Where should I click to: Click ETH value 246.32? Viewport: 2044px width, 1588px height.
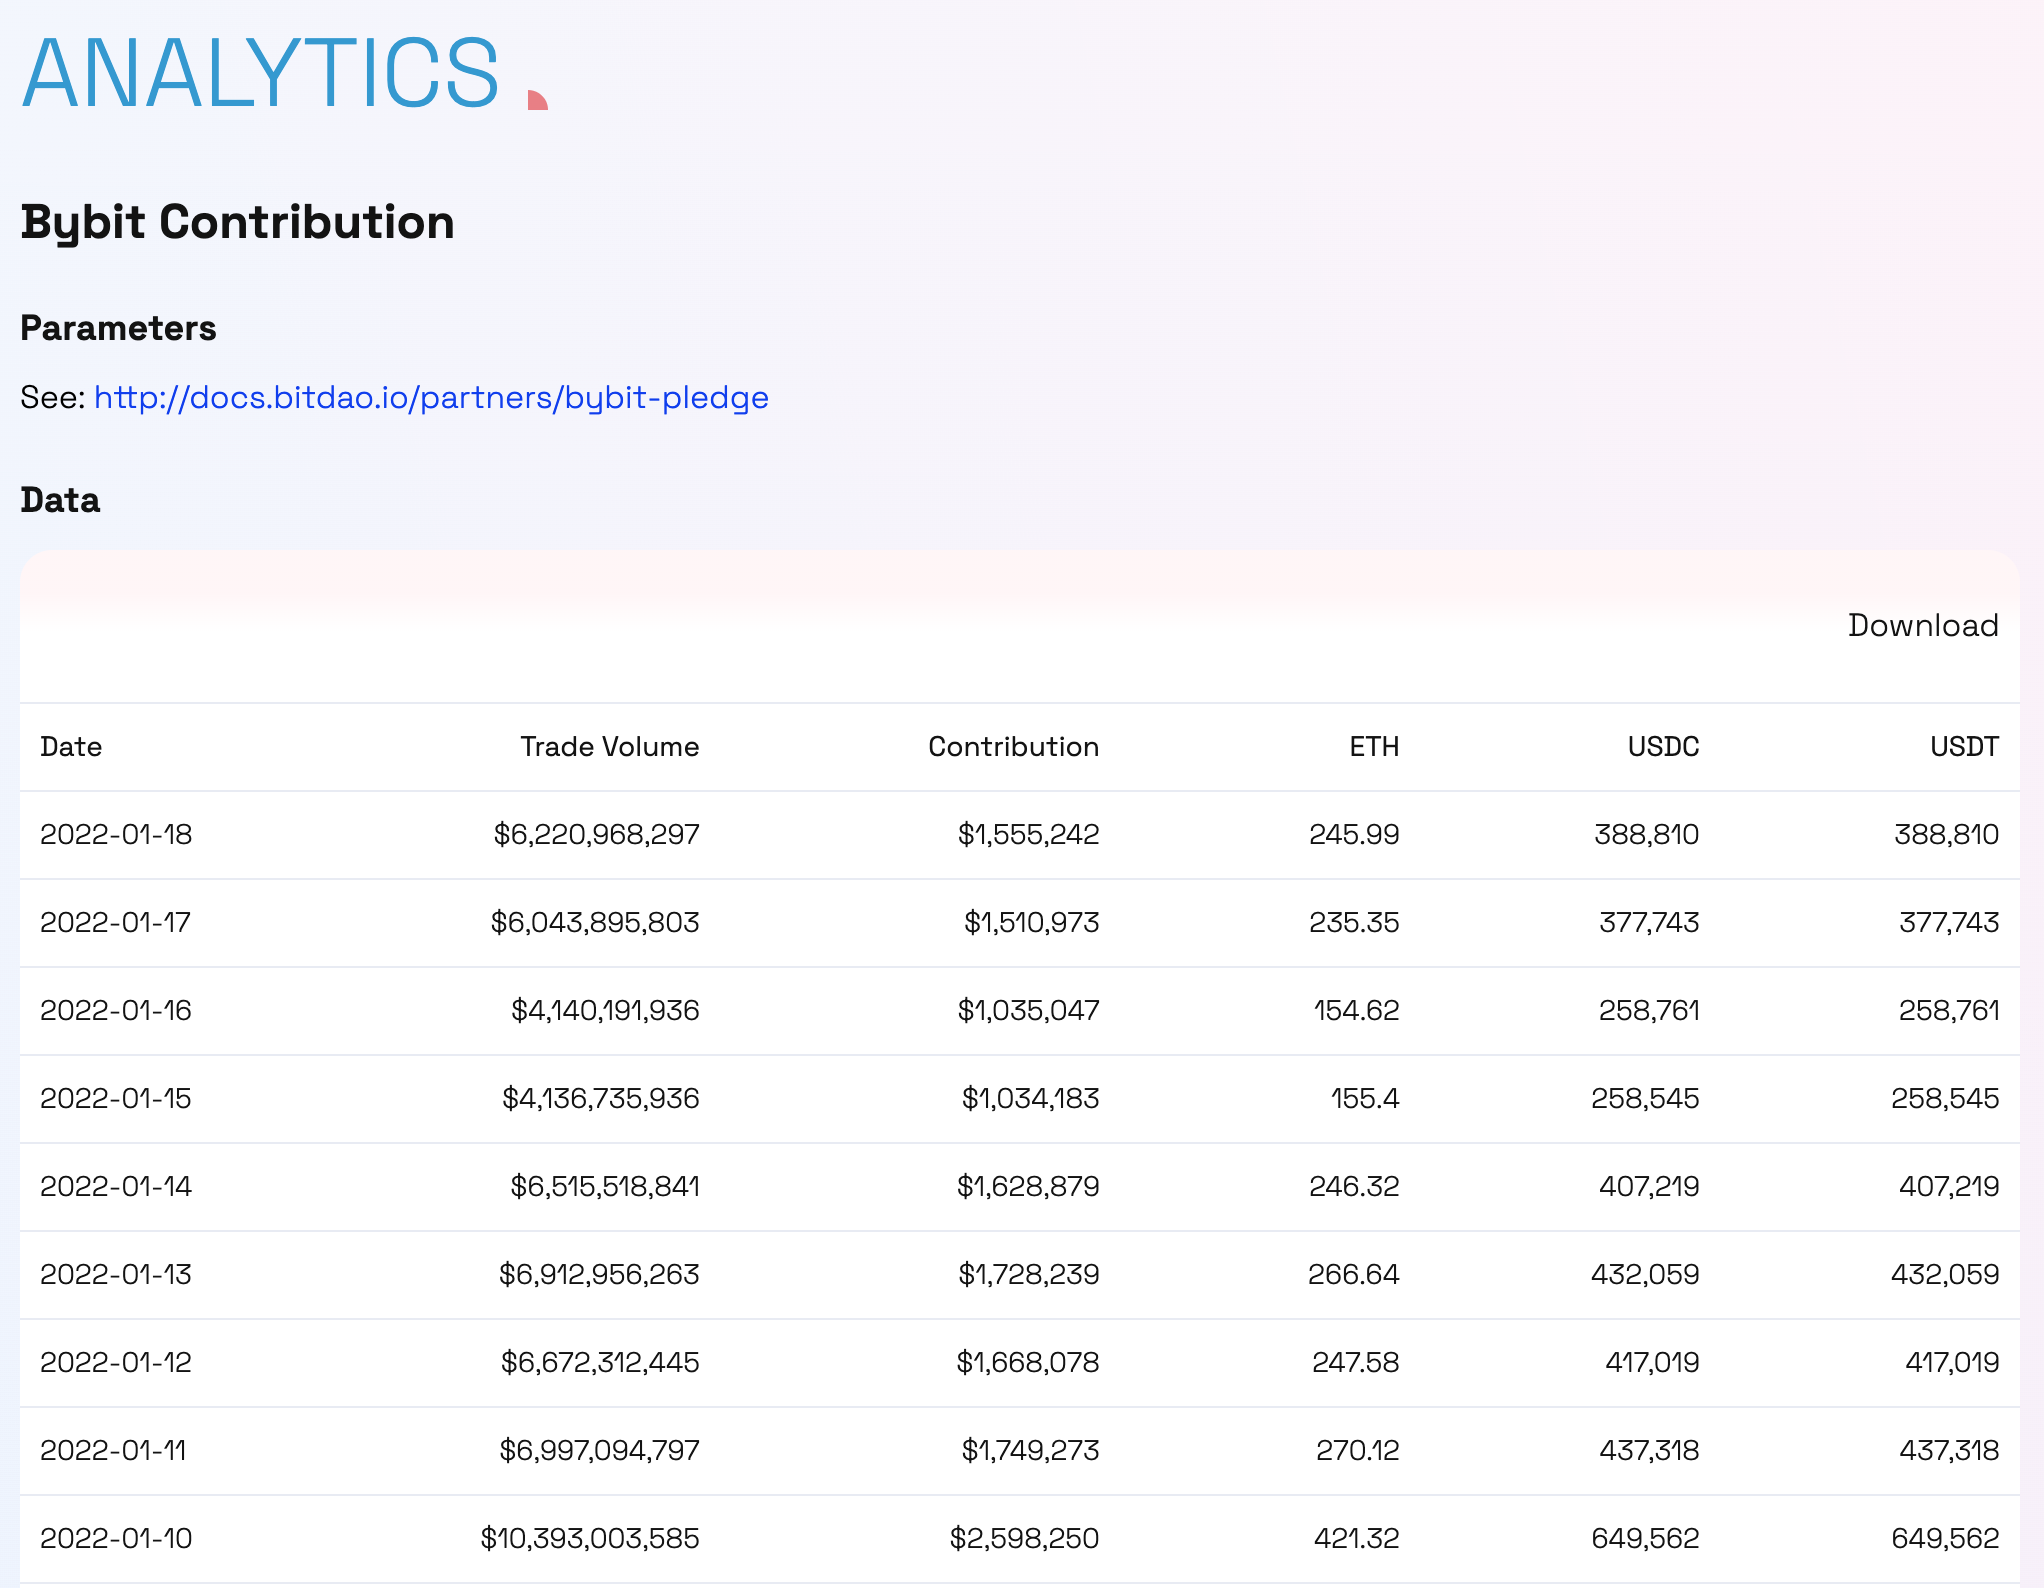pos(1354,1187)
